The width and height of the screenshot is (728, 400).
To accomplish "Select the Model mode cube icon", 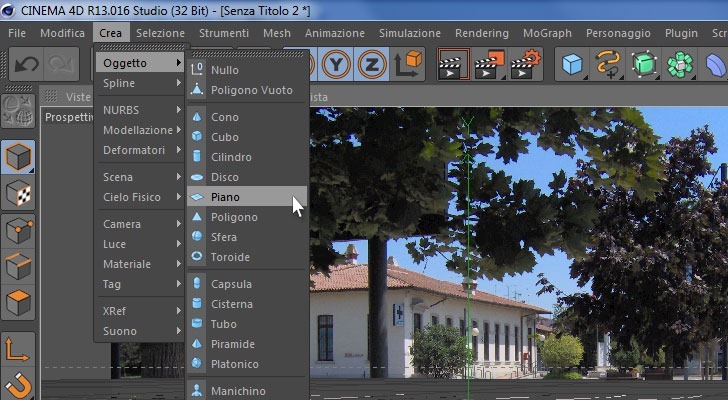I will 18,157.
